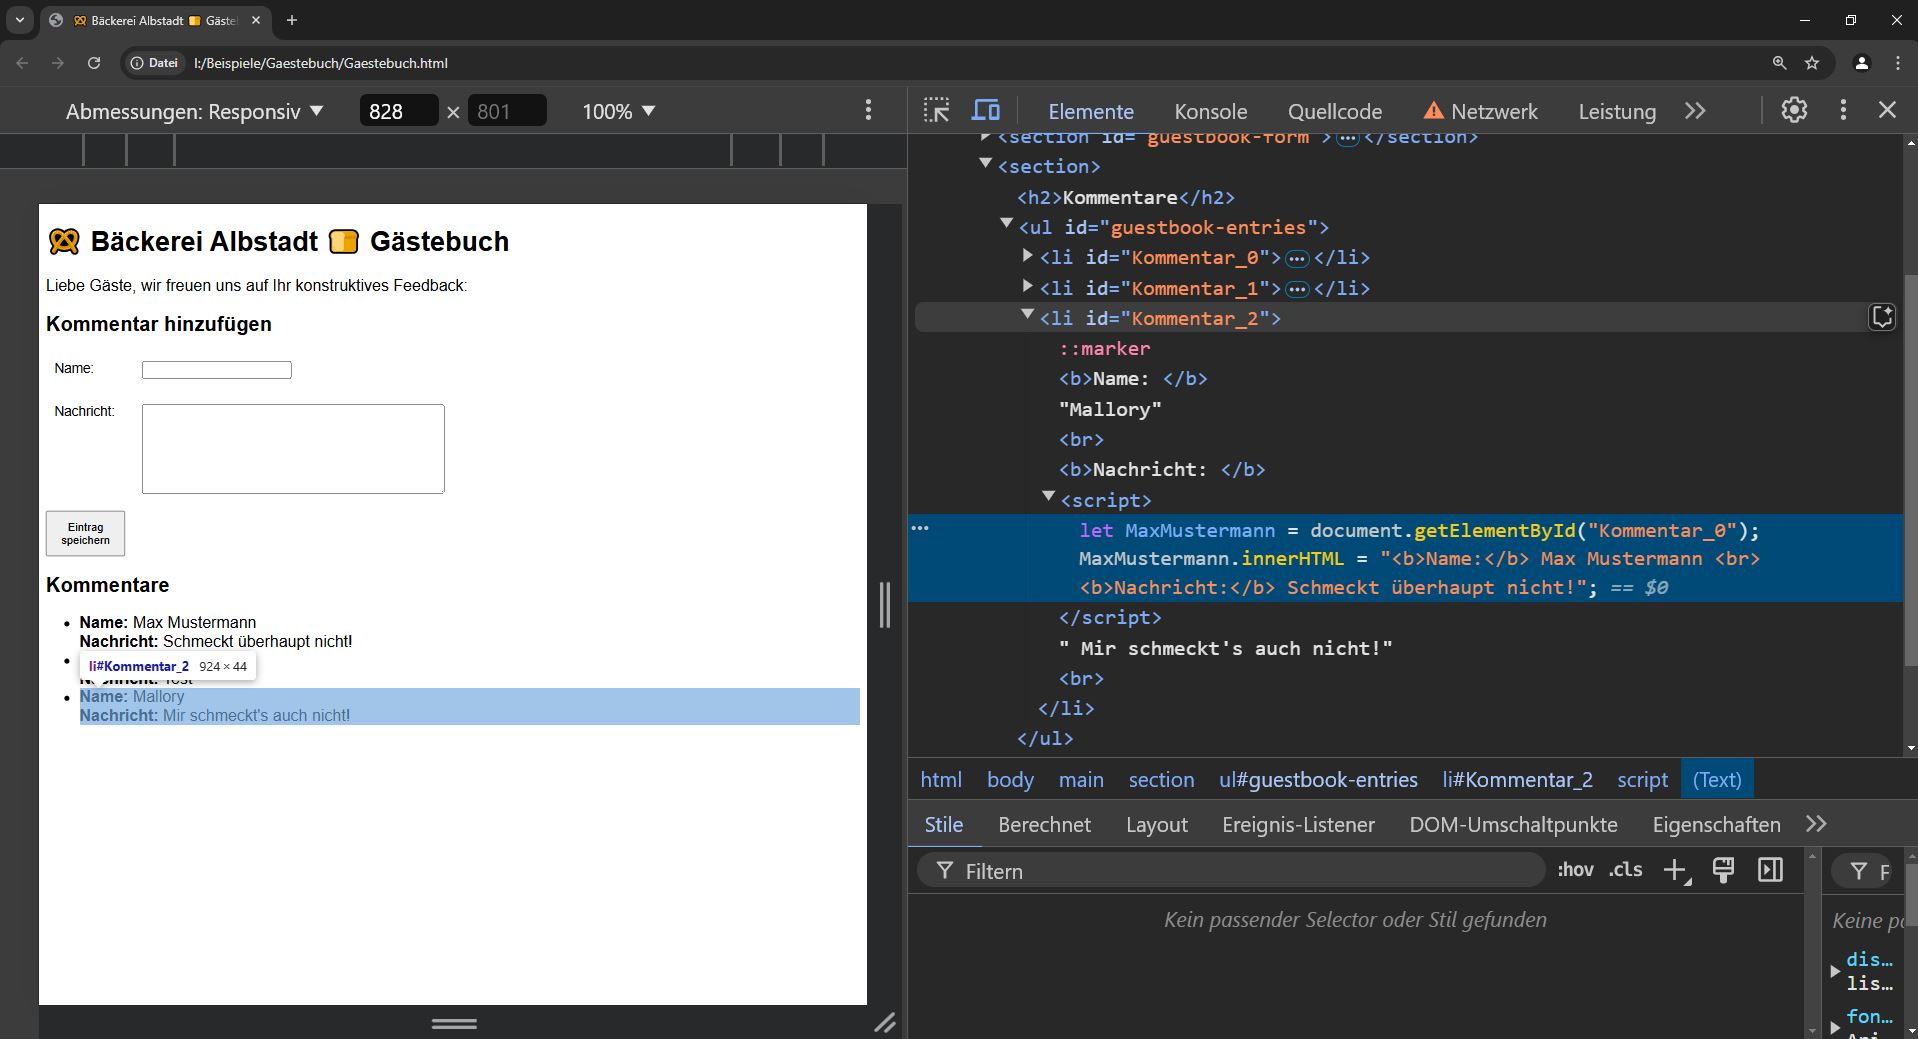Viewport: 1918px width, 1039px height.
Task: Select li#Kommentar_2 in breadcrumb
Action: [1517, 779]
